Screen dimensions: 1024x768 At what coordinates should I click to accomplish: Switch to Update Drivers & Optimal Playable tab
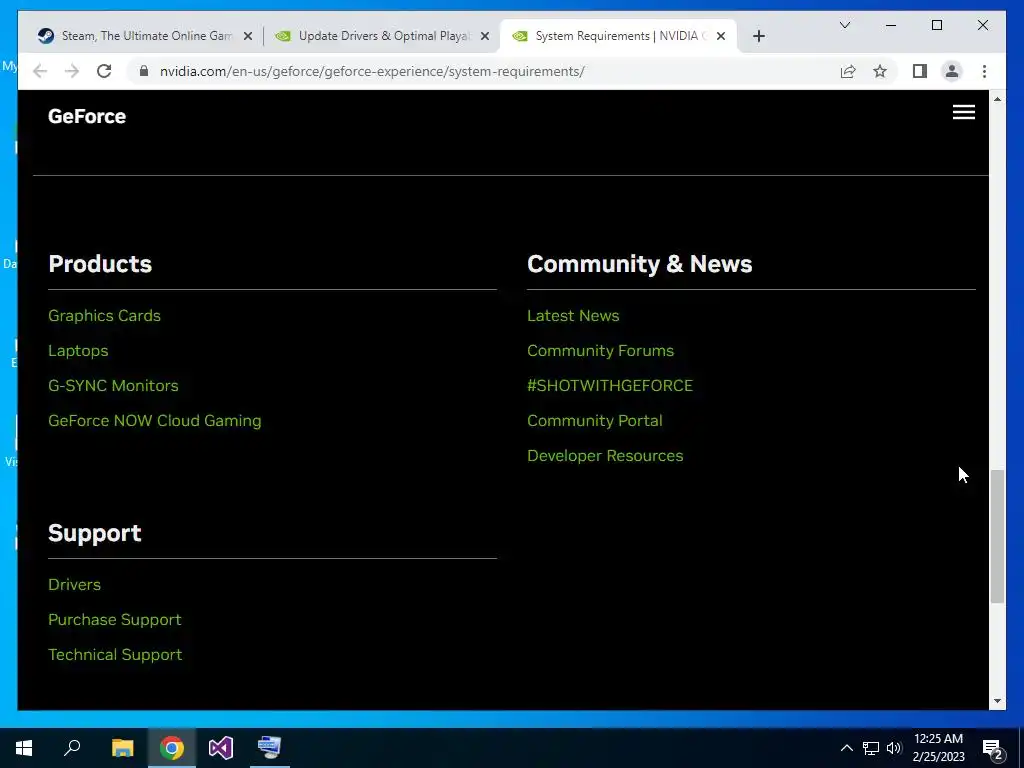pyautogui.click(x=383, y=36)
